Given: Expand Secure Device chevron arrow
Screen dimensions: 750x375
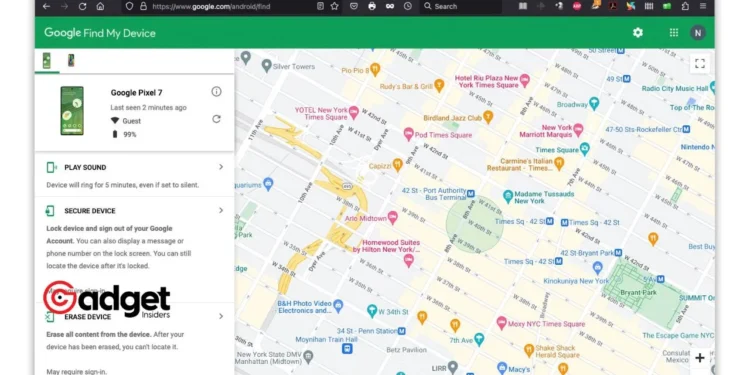Looking at the screenshot, I should [221, 210].
